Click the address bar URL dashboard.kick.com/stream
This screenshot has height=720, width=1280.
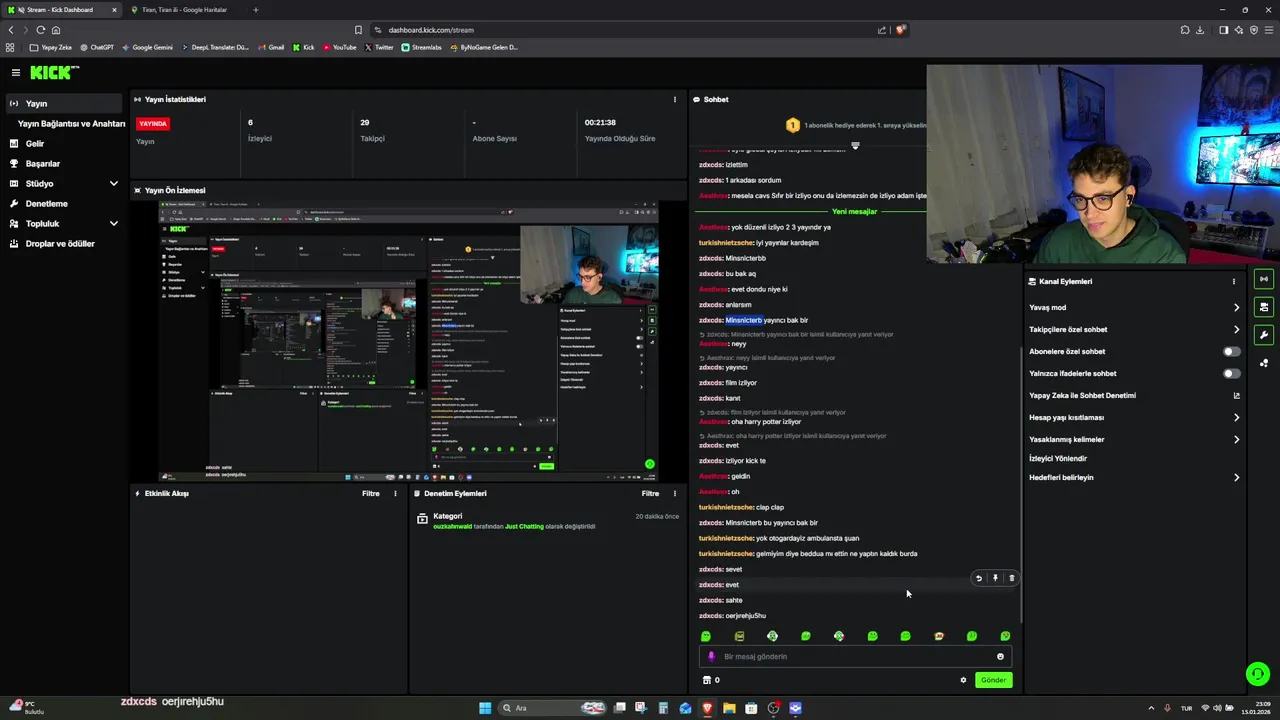[x=431, y=30]
